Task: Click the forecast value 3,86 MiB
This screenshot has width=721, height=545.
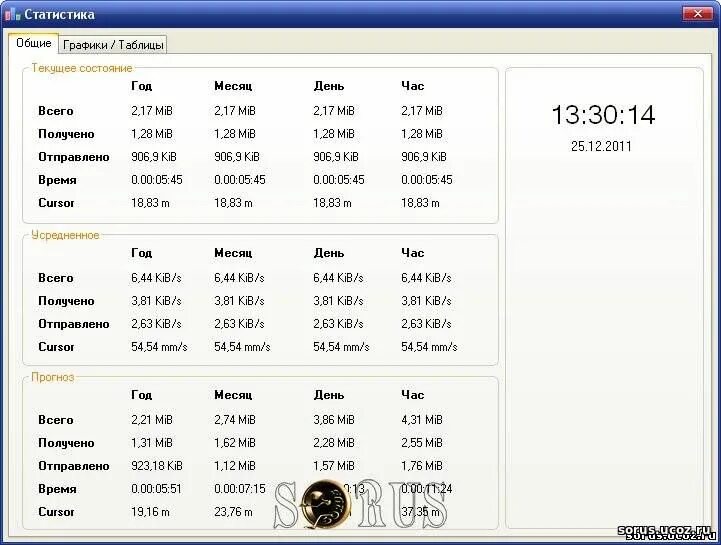Action: tap(334, 420)
